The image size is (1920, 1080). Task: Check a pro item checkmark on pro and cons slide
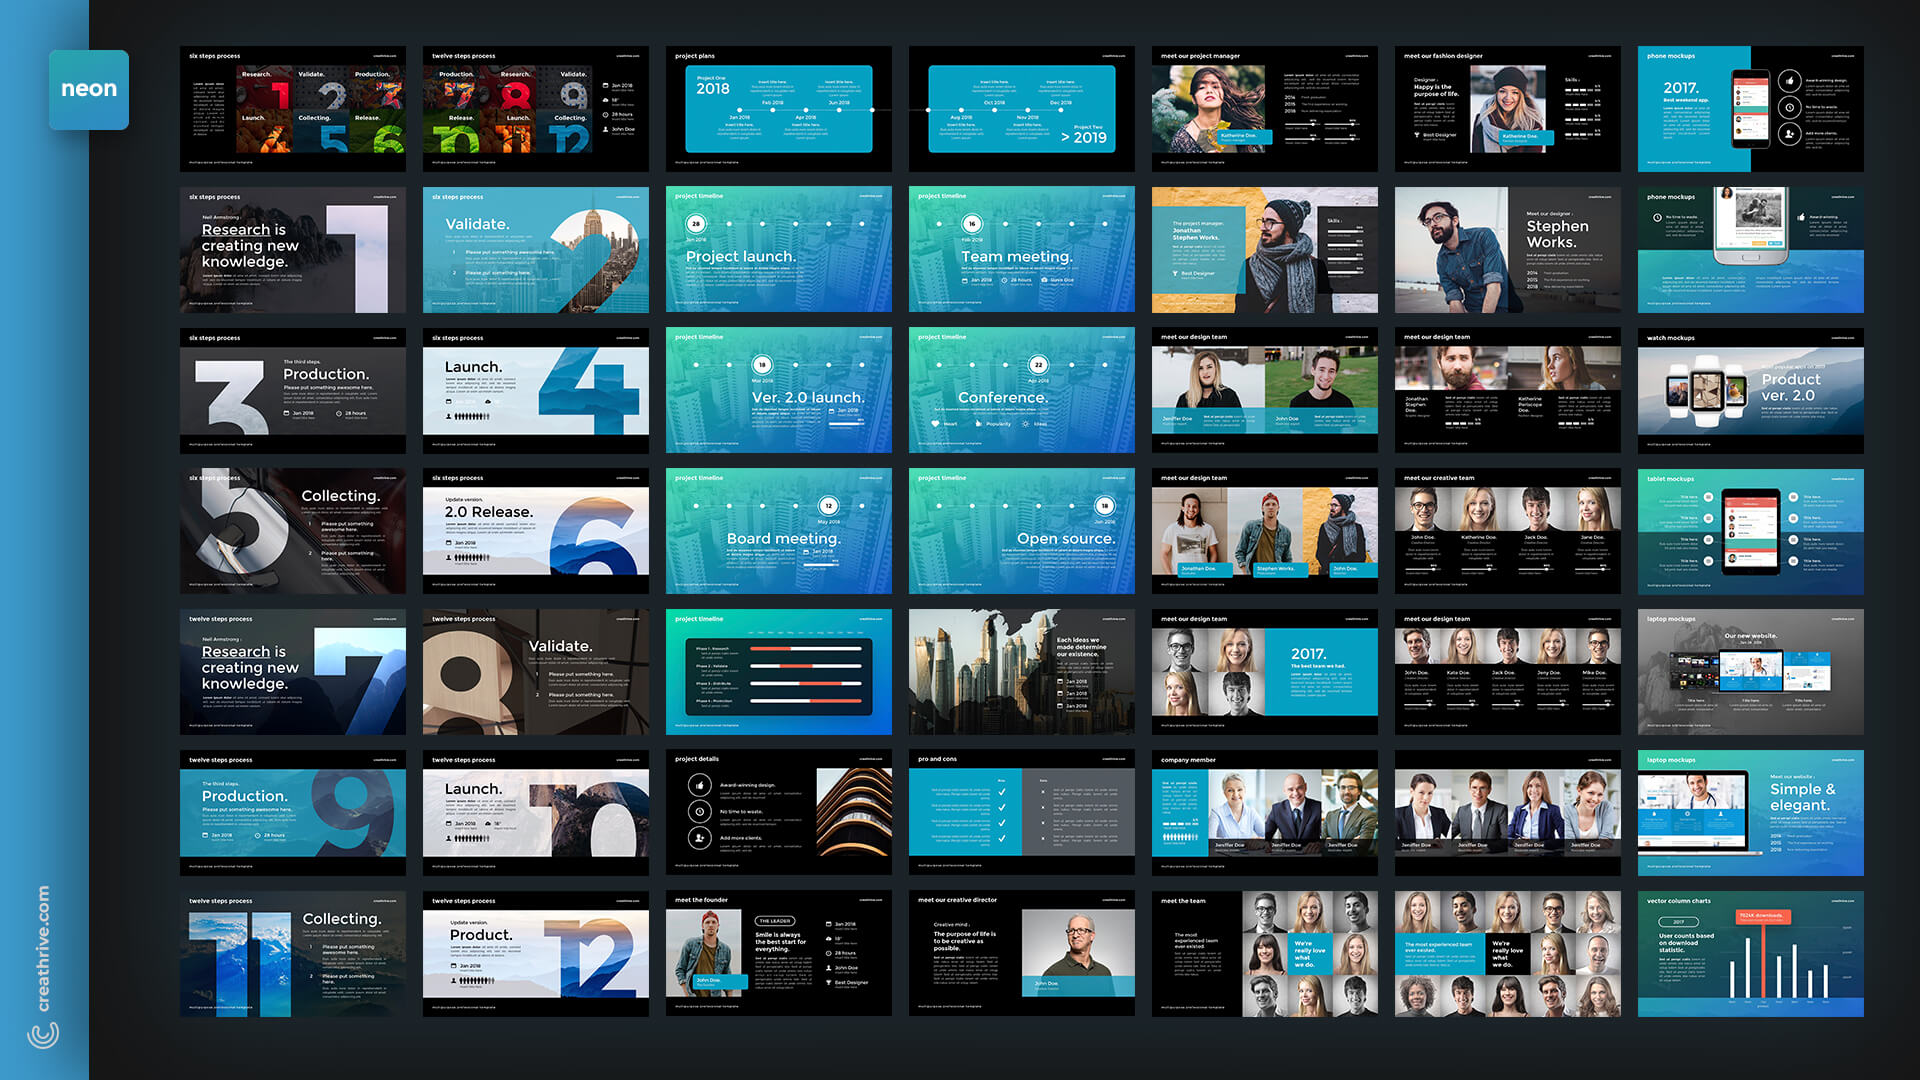pyautogui.click(x=1001, y=792)
